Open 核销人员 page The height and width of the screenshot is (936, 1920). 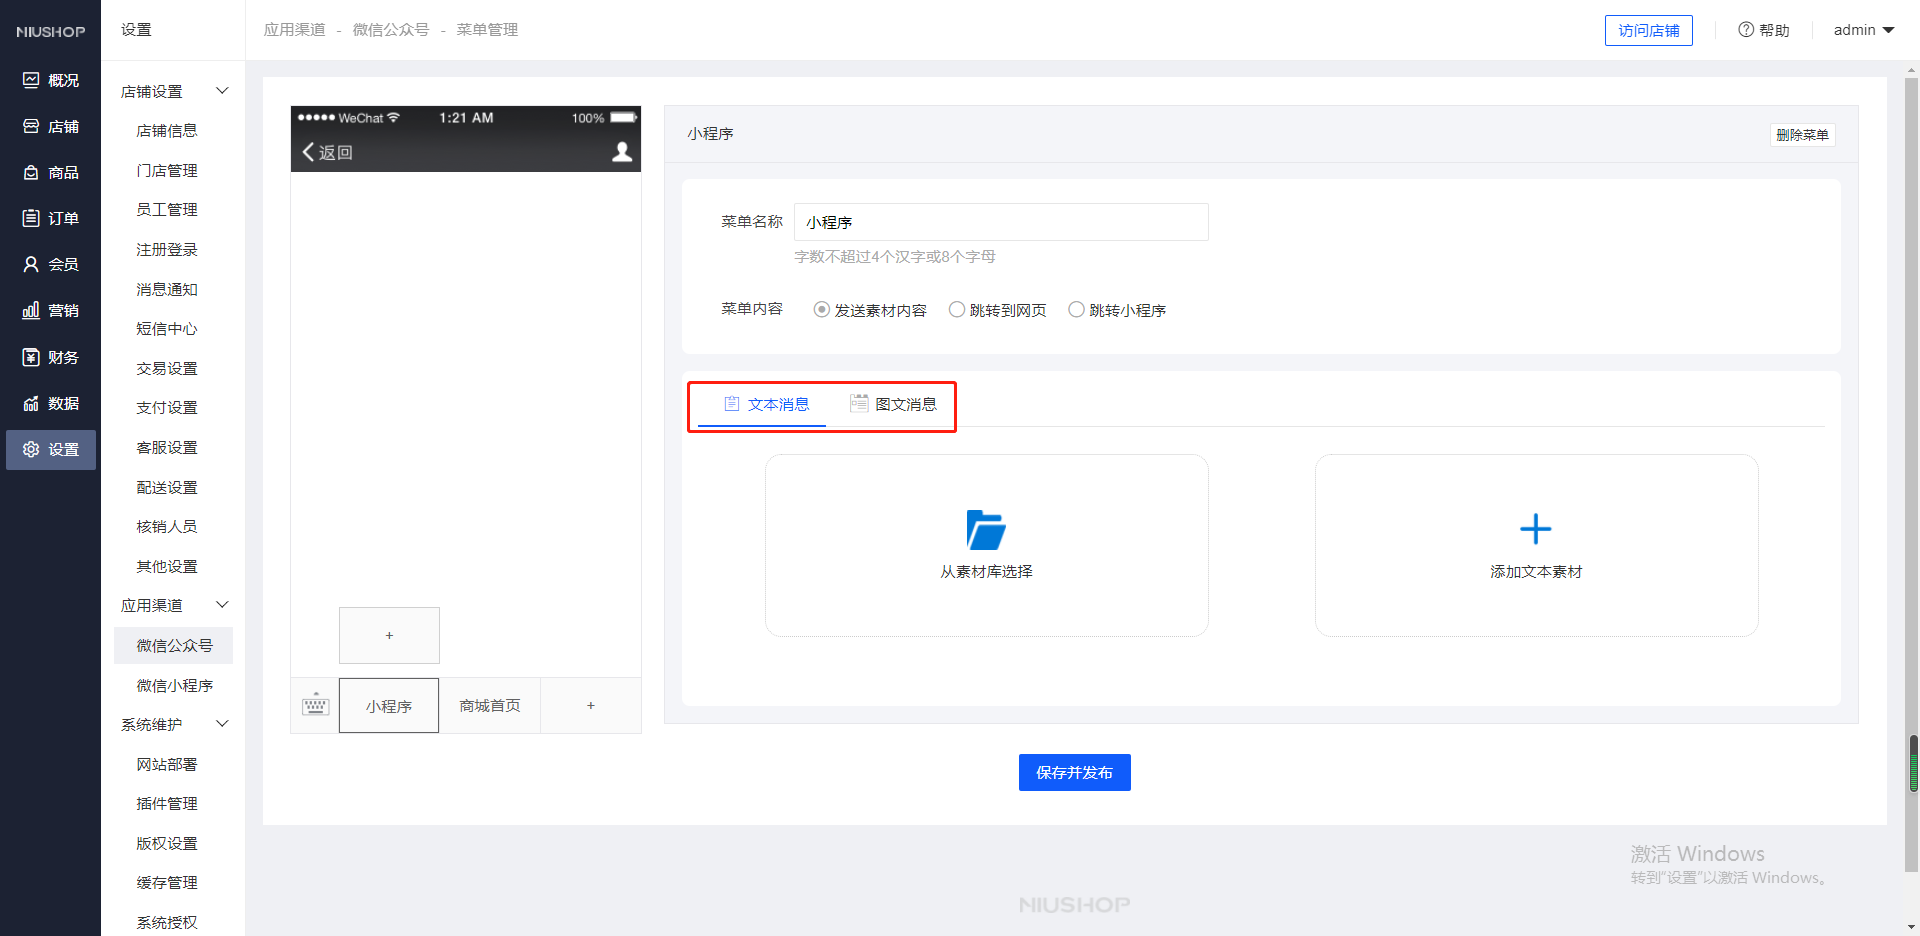point(167,527)
